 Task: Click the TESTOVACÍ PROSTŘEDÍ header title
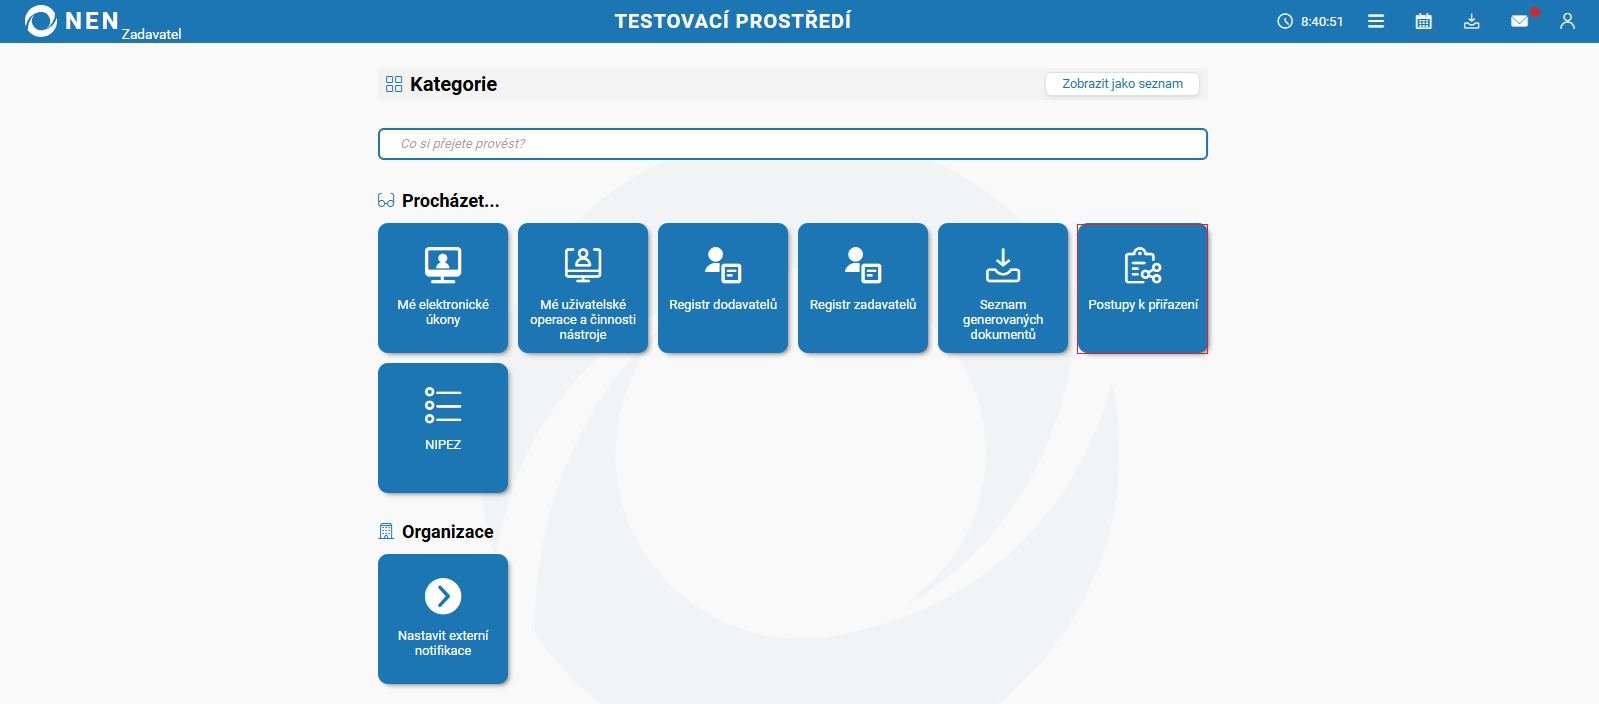732,21
